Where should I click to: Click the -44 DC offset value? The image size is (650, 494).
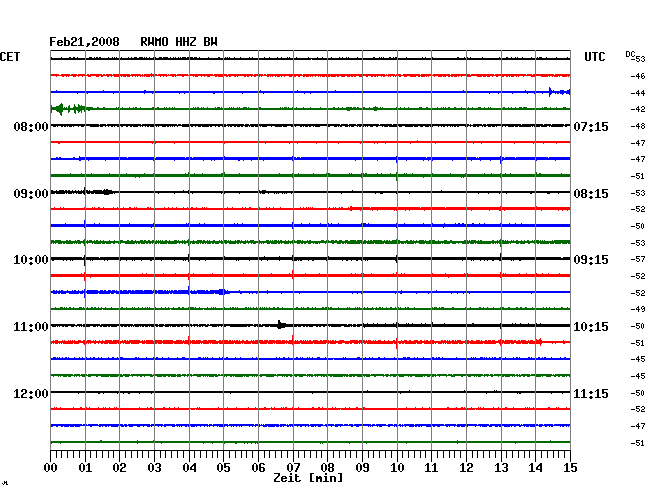(638, 93)
